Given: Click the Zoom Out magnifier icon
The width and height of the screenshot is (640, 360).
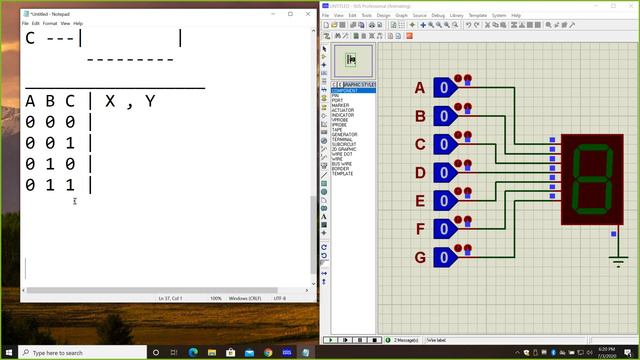Looking at the screenshot, I should tap(439, 25).
